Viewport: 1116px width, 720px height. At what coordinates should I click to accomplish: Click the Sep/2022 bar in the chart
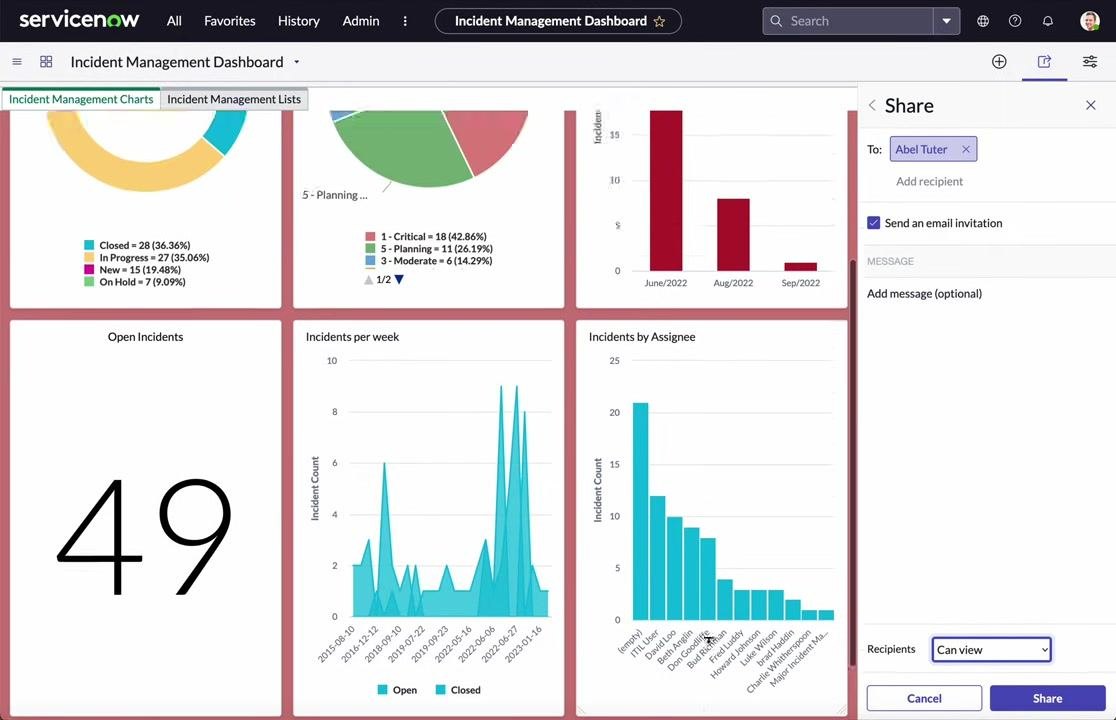(801, 267)
